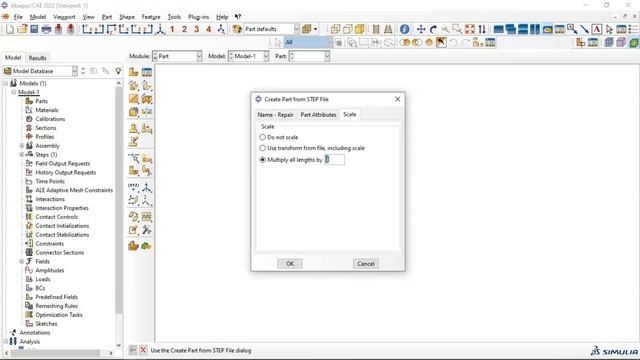The width and height of the screenshot is (640, 360).
Task: Click the shaded render style icon
Action: (360, 29)
